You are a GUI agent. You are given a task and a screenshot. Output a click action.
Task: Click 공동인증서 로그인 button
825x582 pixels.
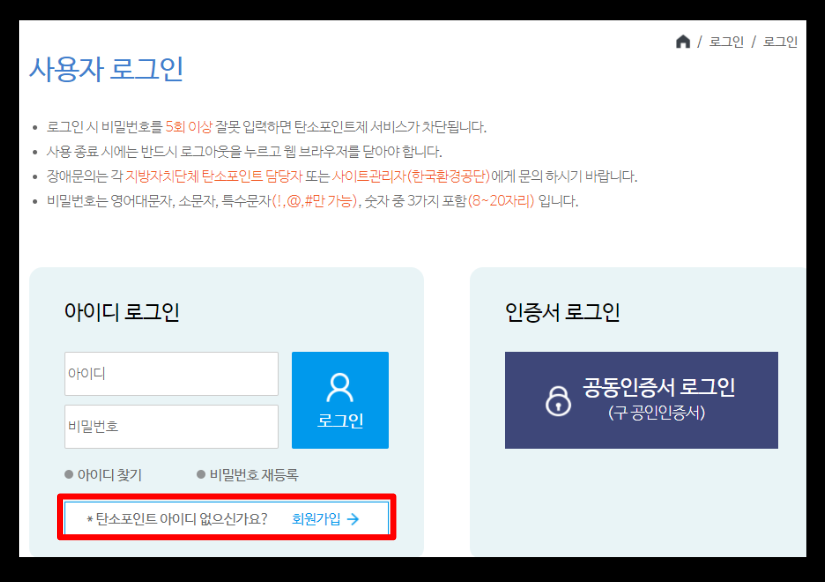coord(641,400)
